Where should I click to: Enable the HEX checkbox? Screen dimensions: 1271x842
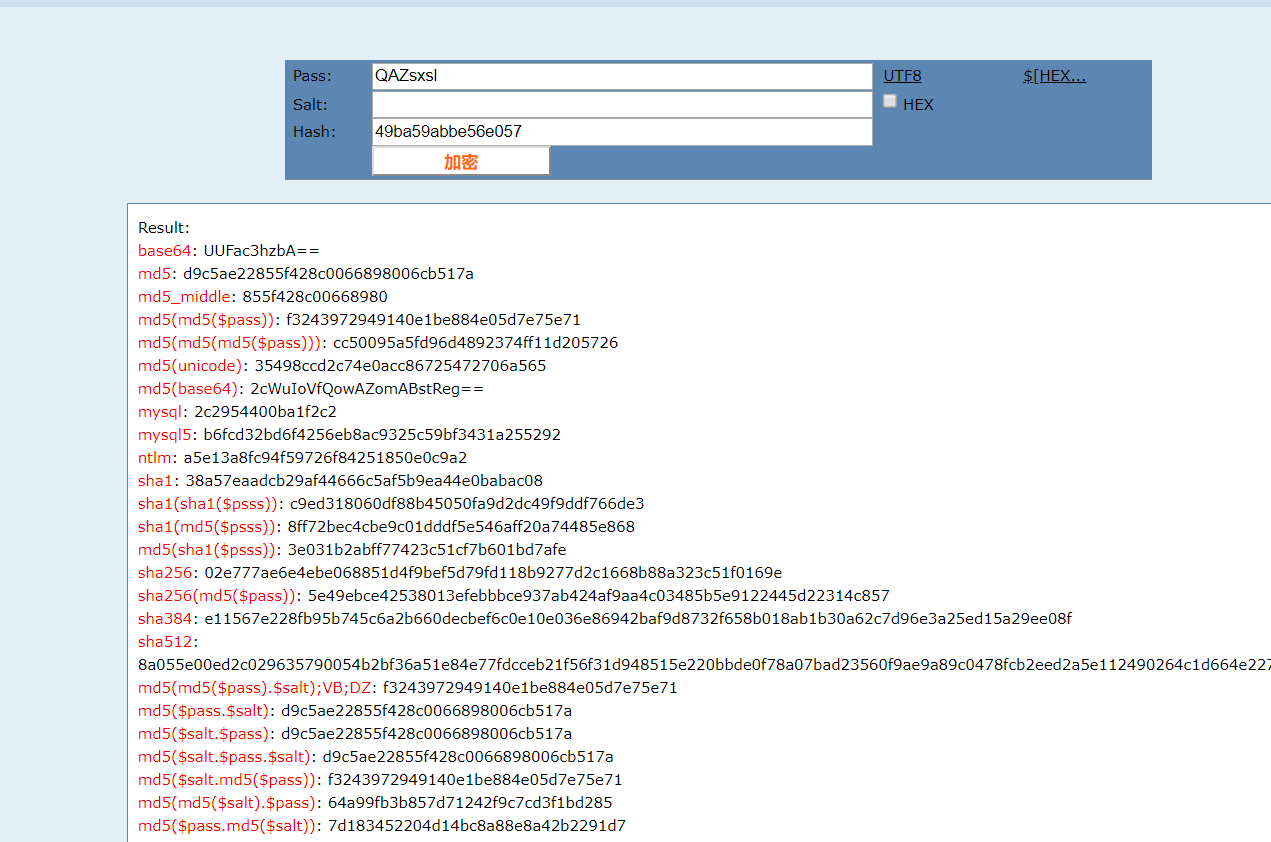[x=890, y=101]
